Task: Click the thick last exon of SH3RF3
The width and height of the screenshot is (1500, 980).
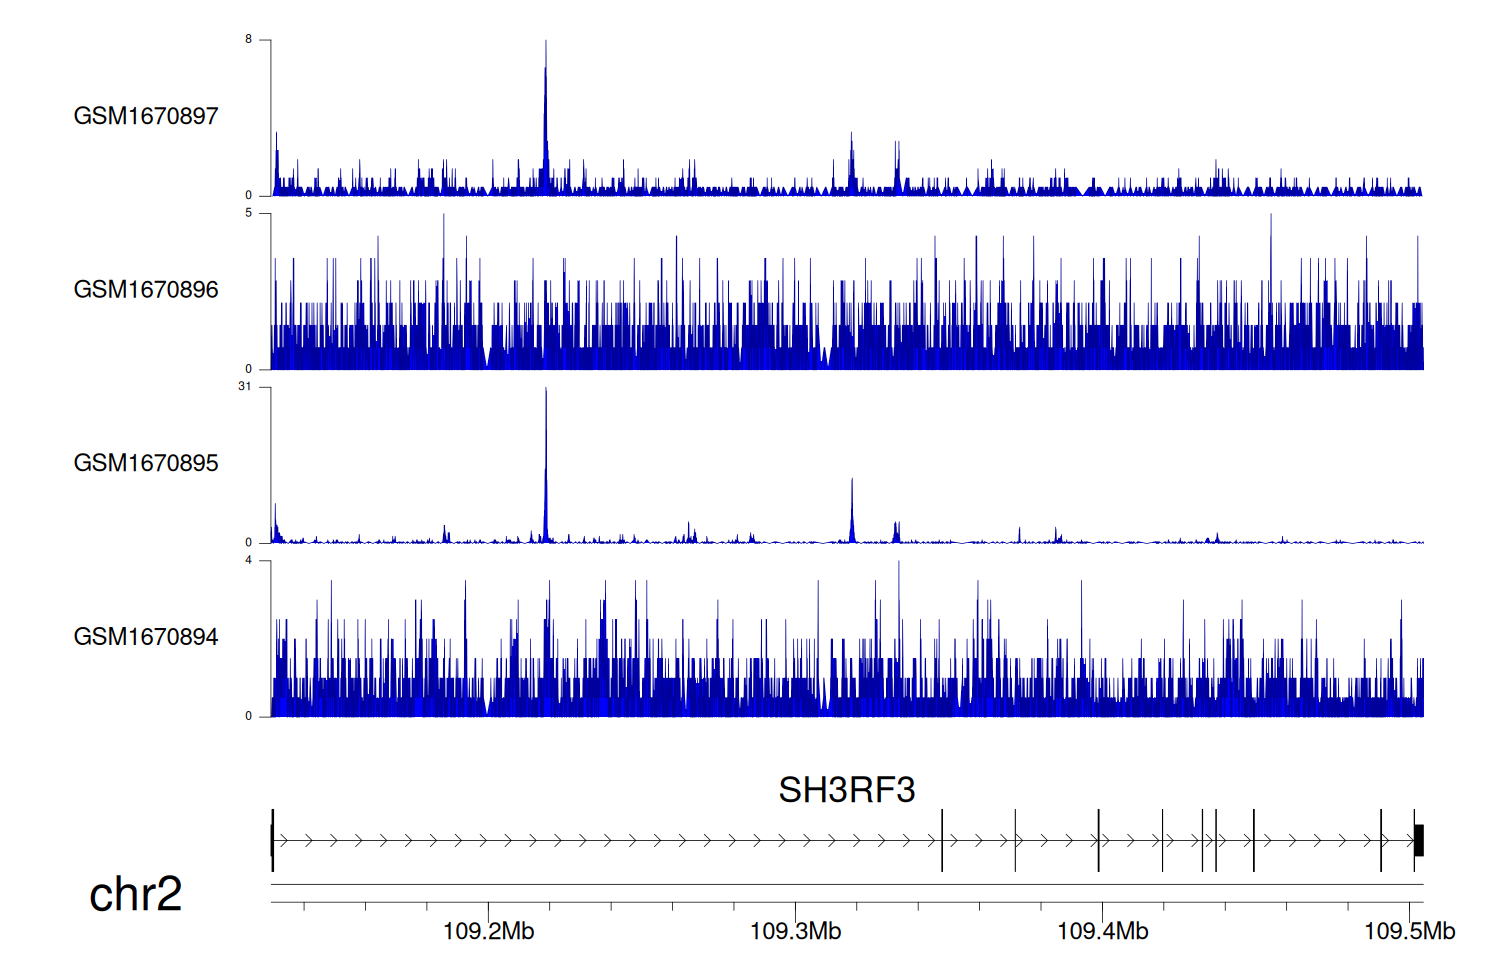Action: pos(1418,840)
